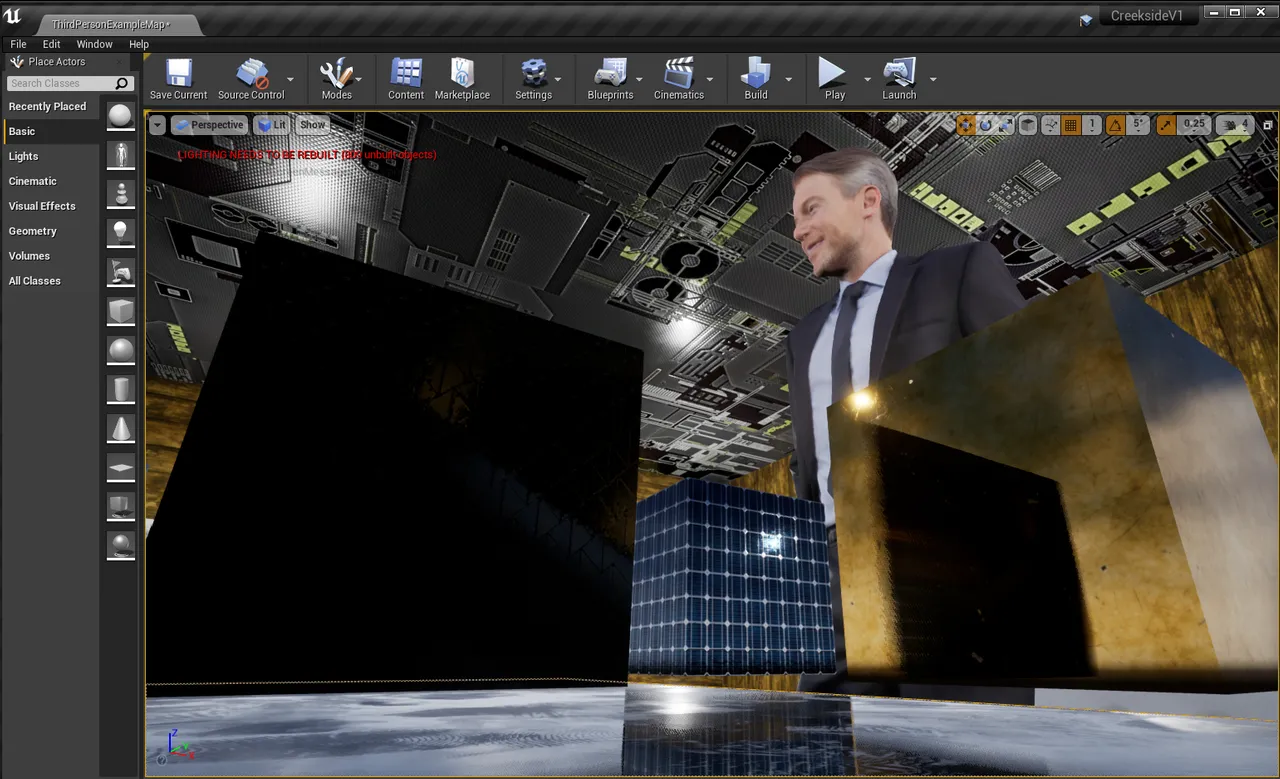Open the Window menu

coord(95,44)
